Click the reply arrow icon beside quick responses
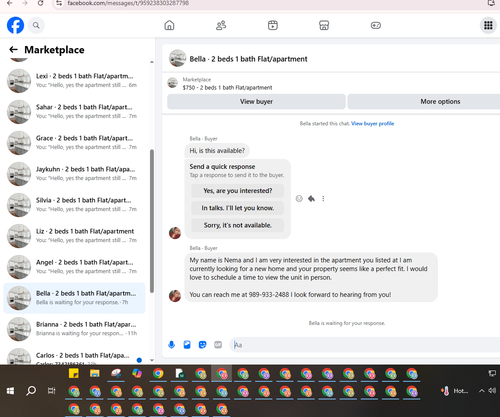Viewport: 500px width, 417px height. pos(311,199)
